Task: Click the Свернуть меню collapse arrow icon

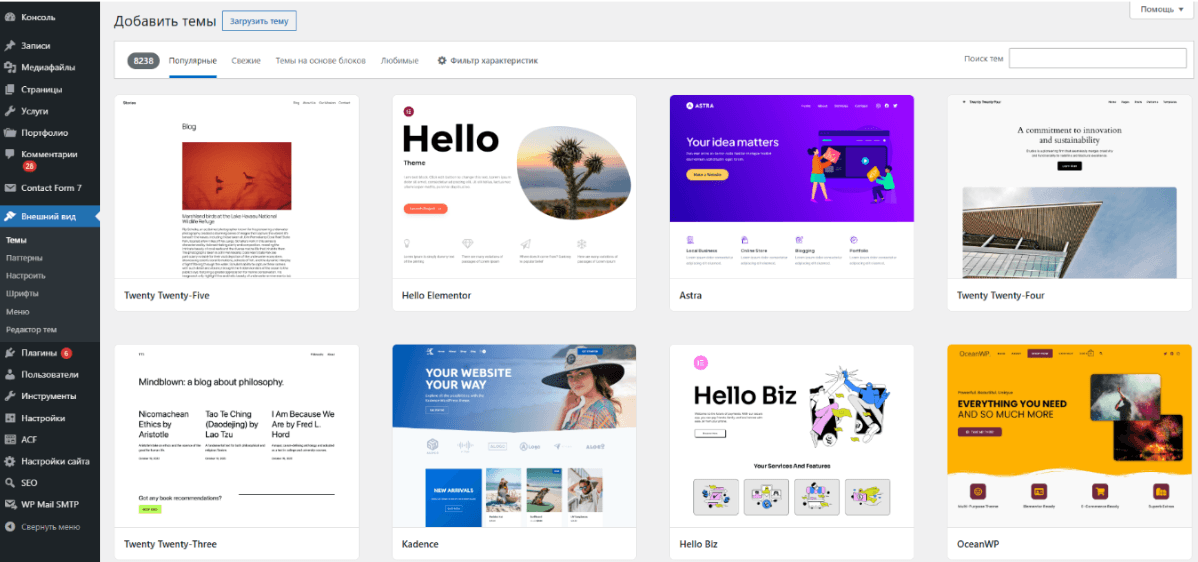Action: (10, 527)
